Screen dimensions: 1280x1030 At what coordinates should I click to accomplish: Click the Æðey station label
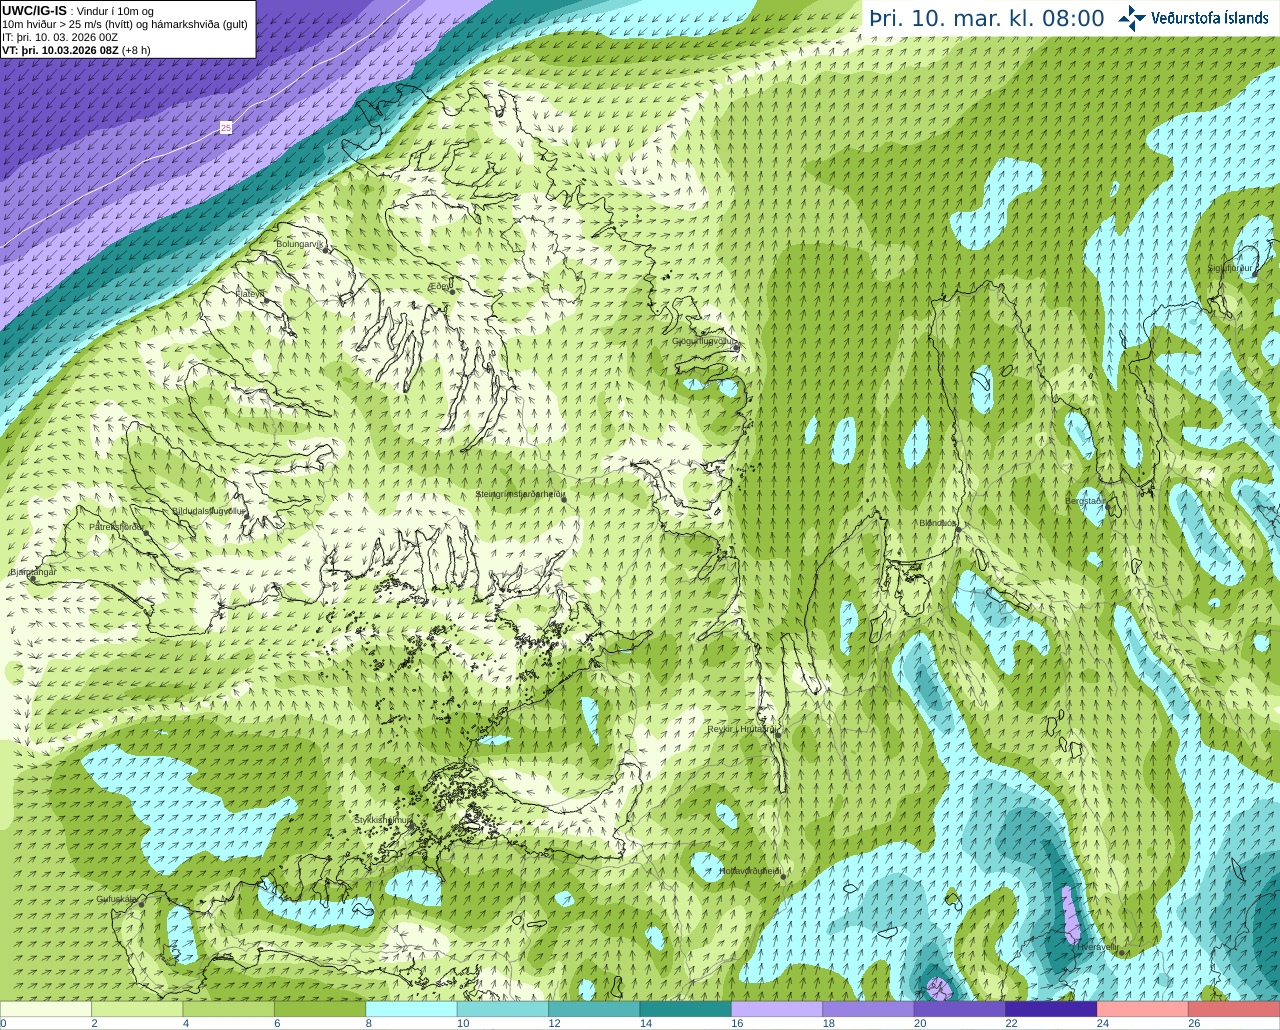point(440,286)
